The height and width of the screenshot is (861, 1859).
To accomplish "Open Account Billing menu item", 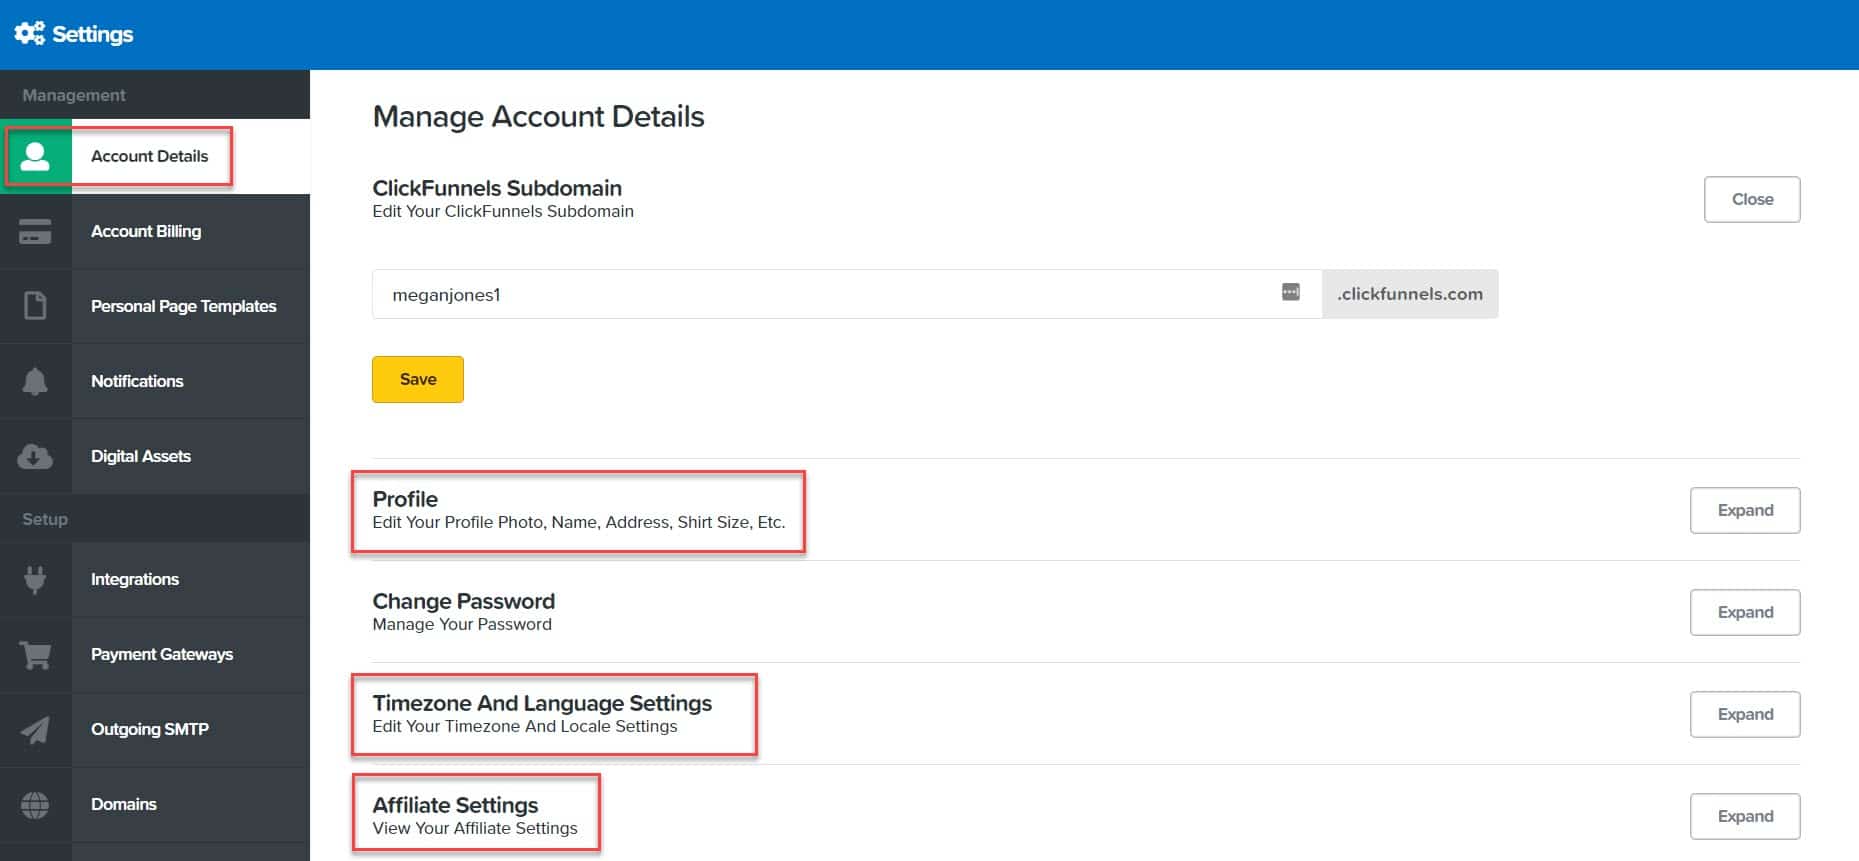I will coord(155,231).
